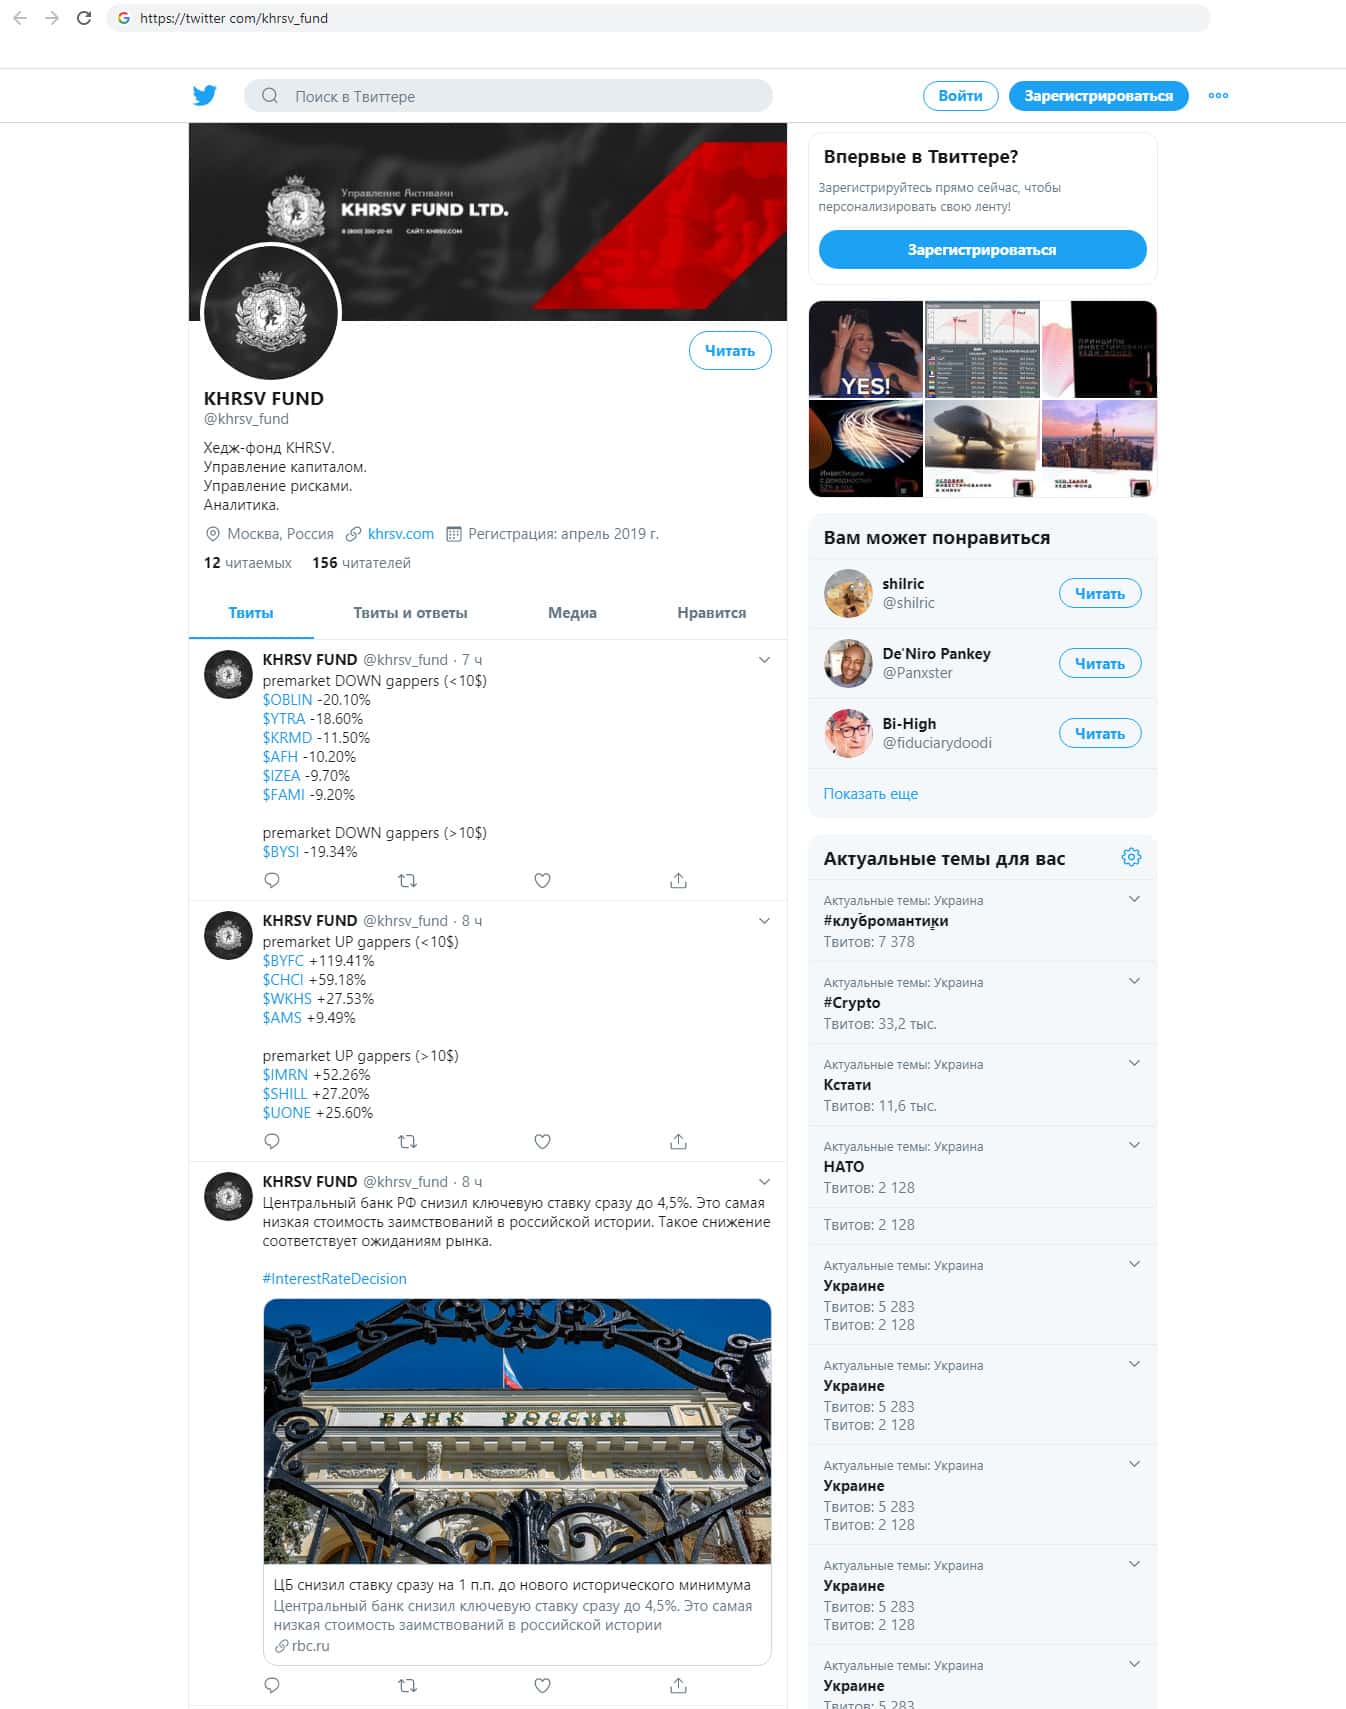
Task: Click the Войти login button
Action: coord(960,96)
